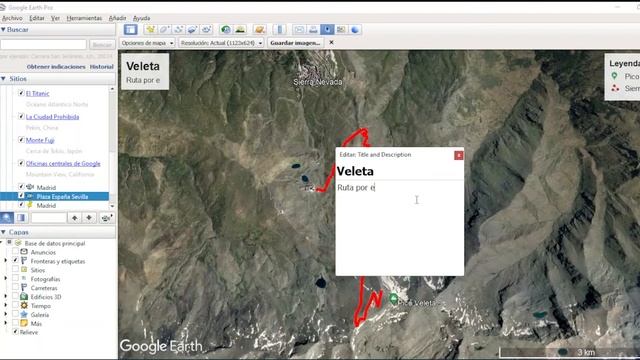Click the Guardar imagen button
This screenshot has height=360, width=640.
[295, 43]
